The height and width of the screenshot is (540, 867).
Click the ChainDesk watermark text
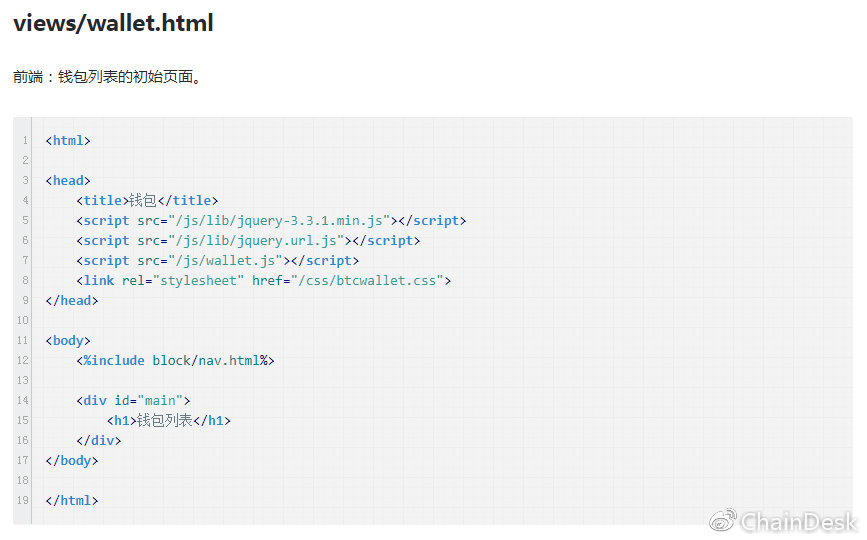[x=797, y=521]
